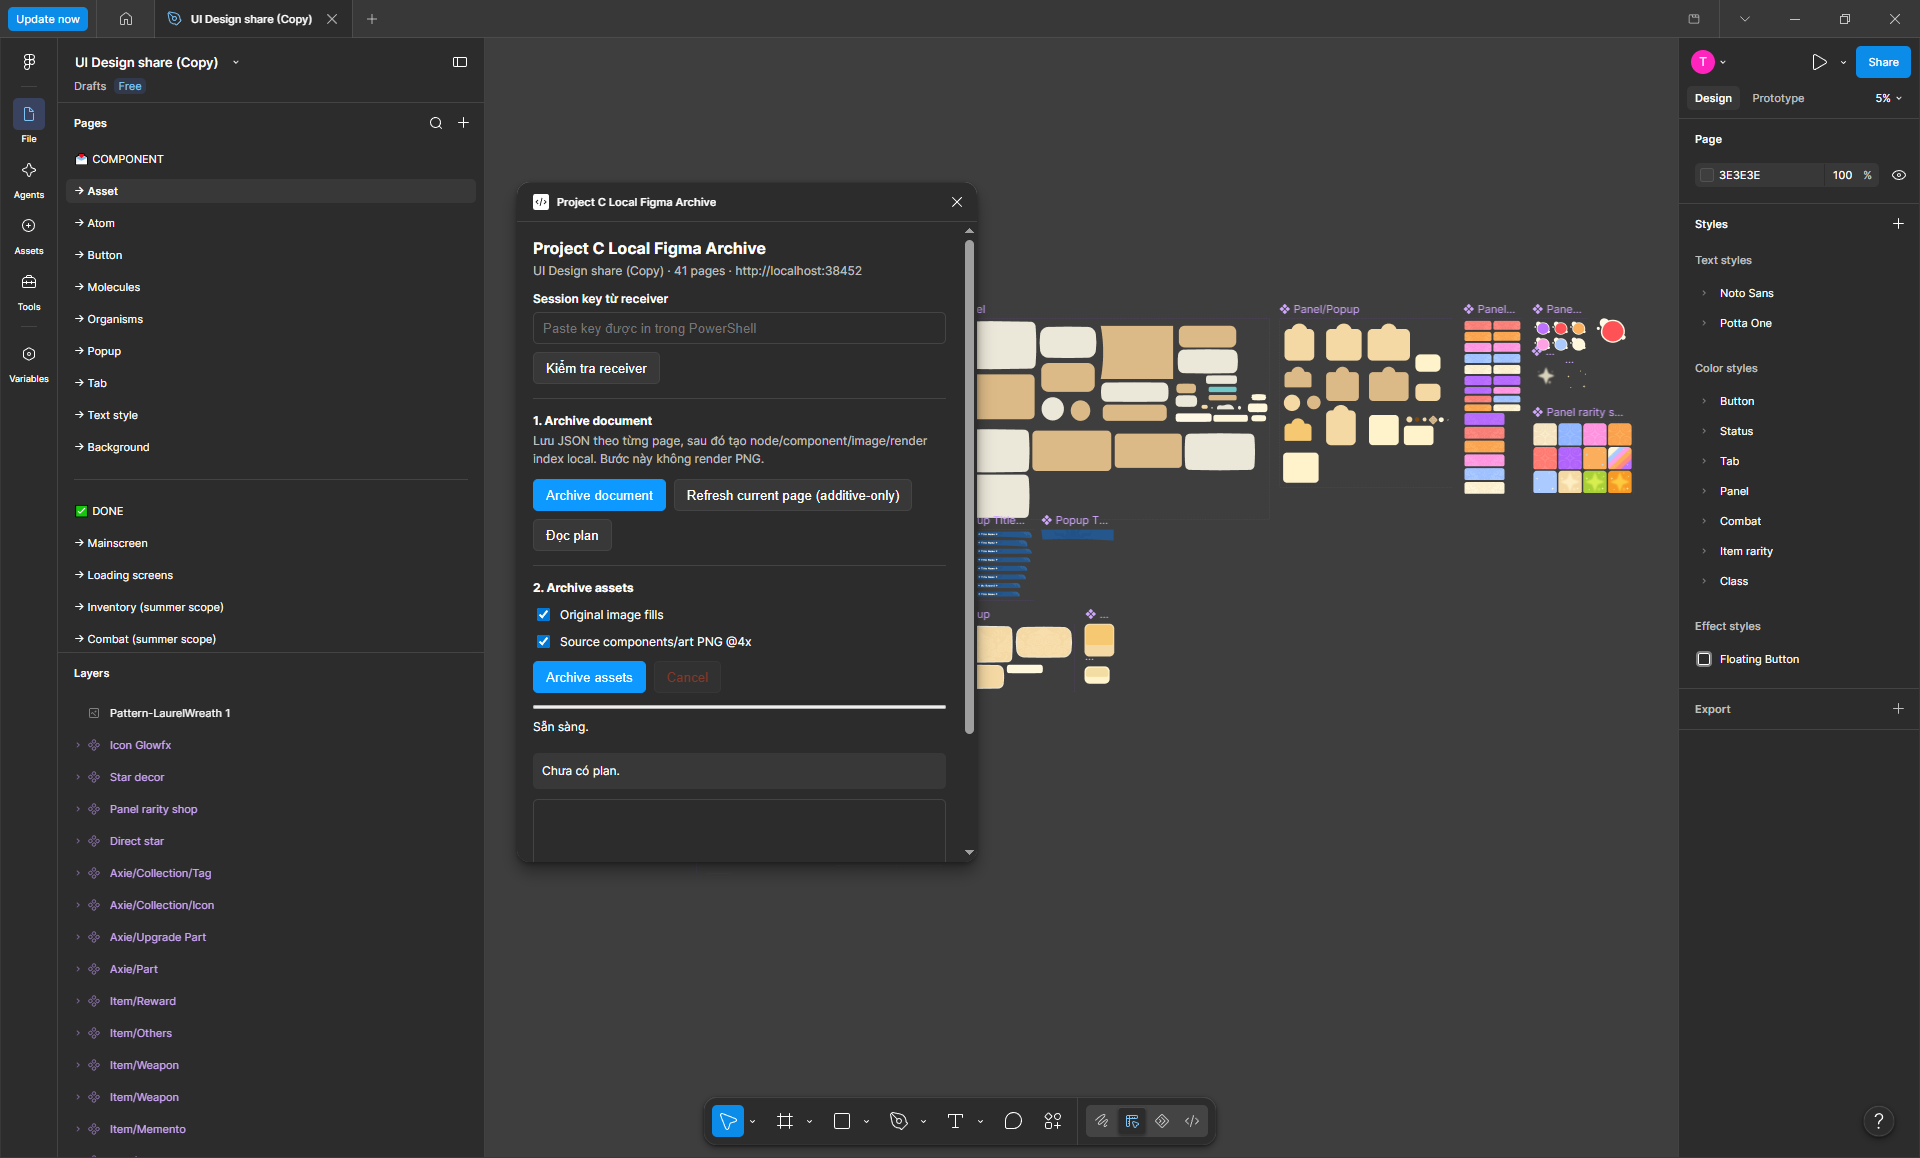Go to the home icon tab
Screen dimensions: 1920x1158
(x=126, y=19)
